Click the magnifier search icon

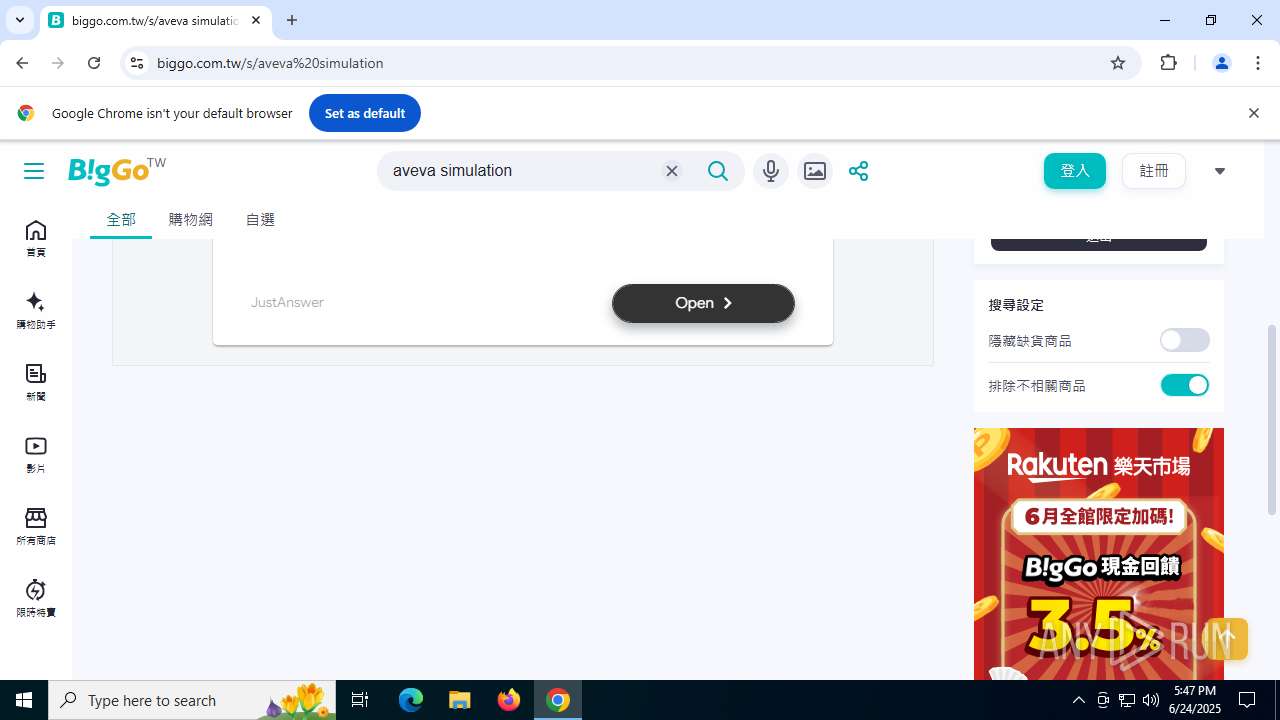(718, 171)
